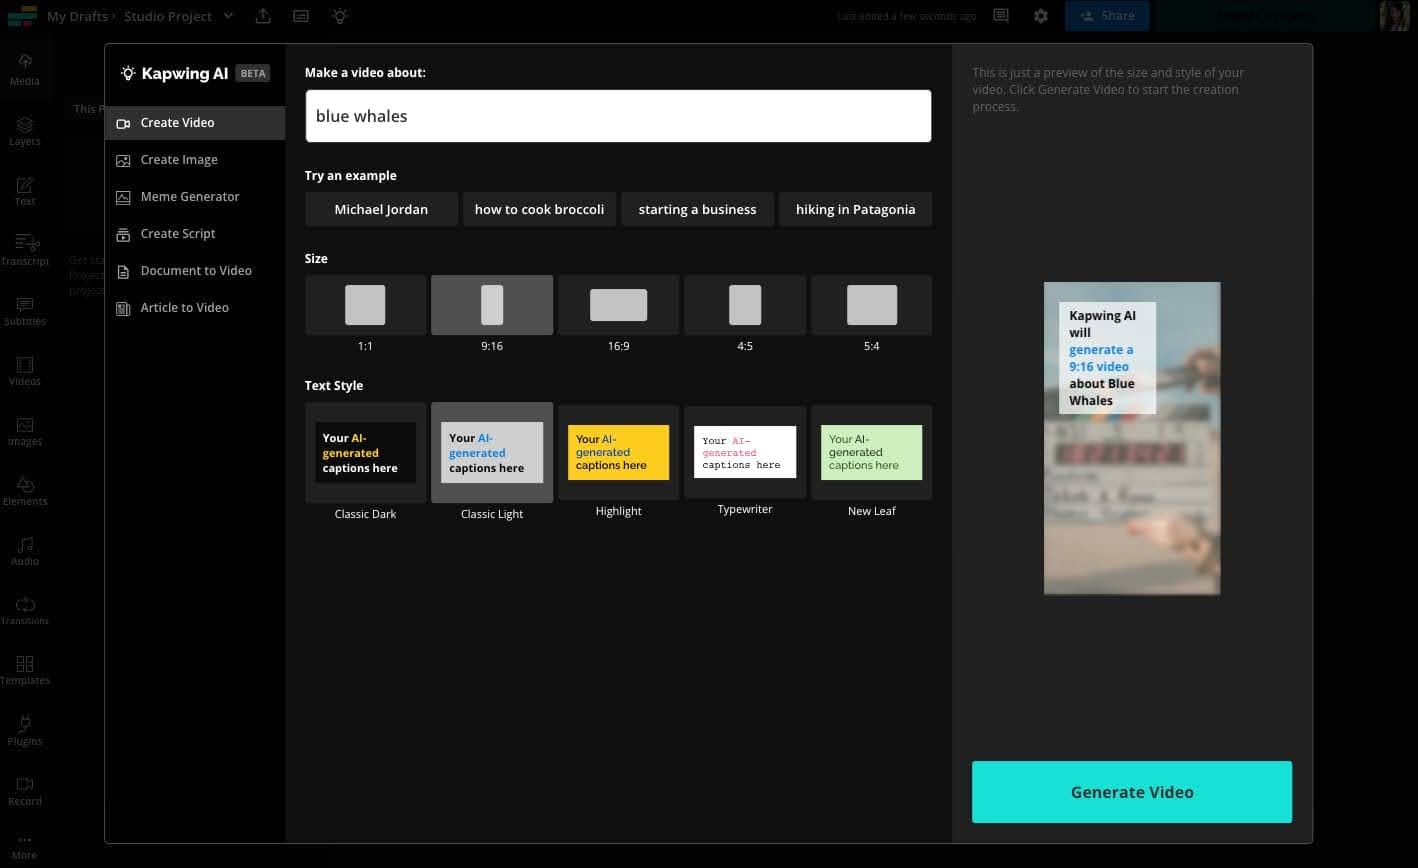Try the Michael Jordan example
Viewport: 1418px width, 868px height.
(x=381, y=209)
